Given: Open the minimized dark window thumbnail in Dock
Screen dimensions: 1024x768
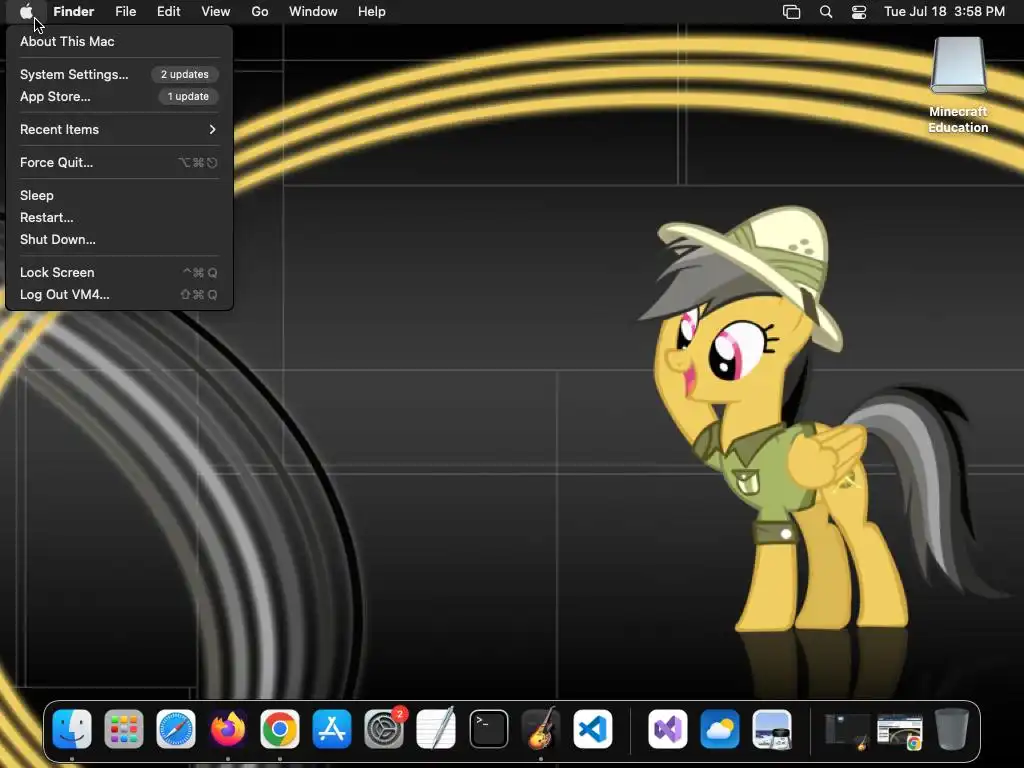Looking at the screenshot, I should click(x=847, y=730).
